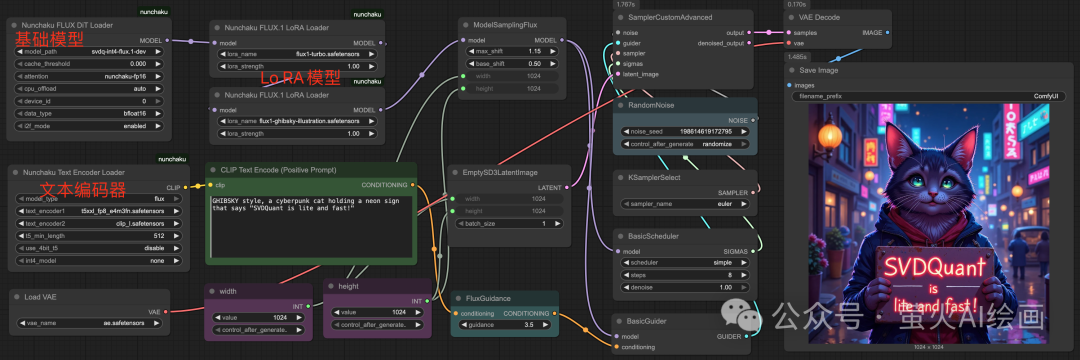Collapse the CLIP Text Encode node title dot
1080x360 pixels.
(x=214, y=170)
